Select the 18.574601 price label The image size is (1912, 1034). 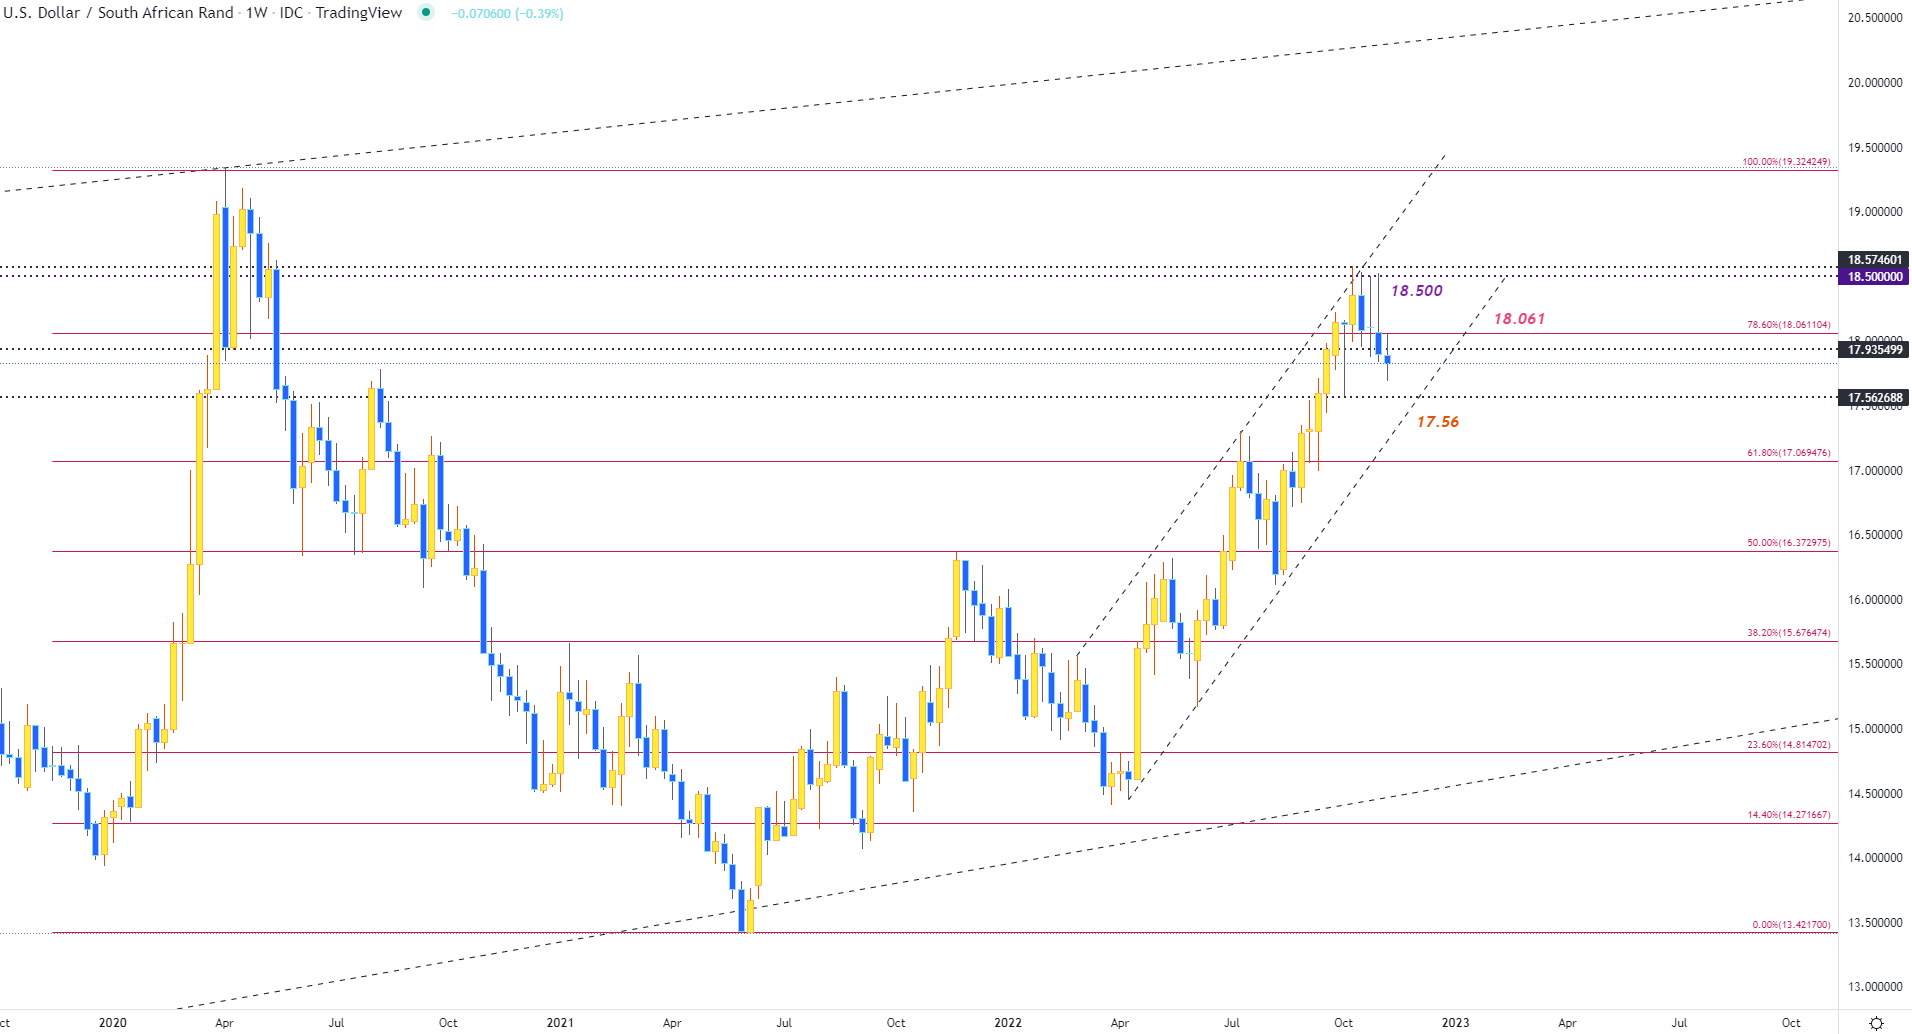pyautogui.click(x=1875, y=260)
